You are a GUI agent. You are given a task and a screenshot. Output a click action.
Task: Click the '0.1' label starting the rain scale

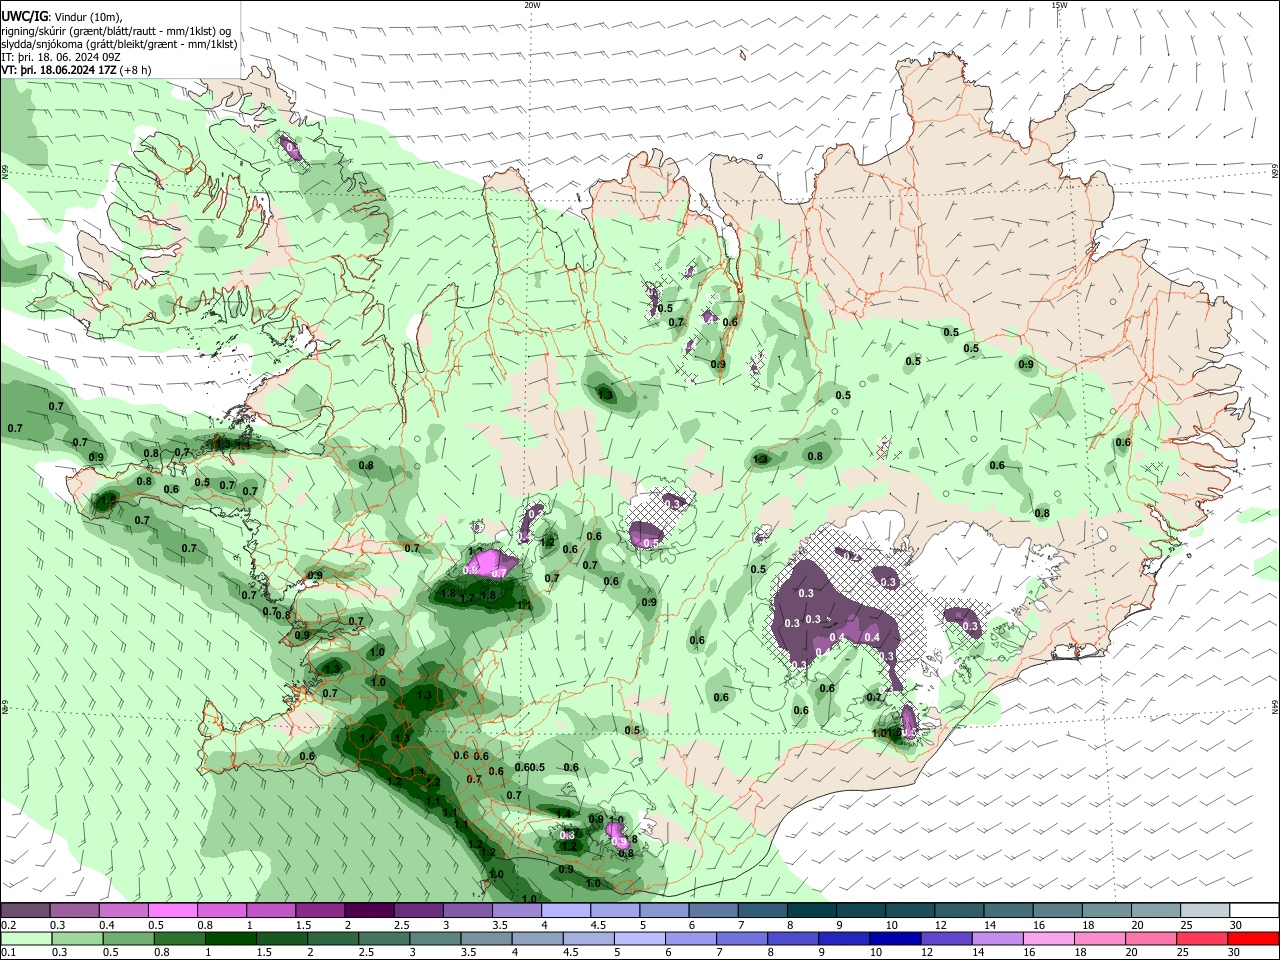(8, 953)
